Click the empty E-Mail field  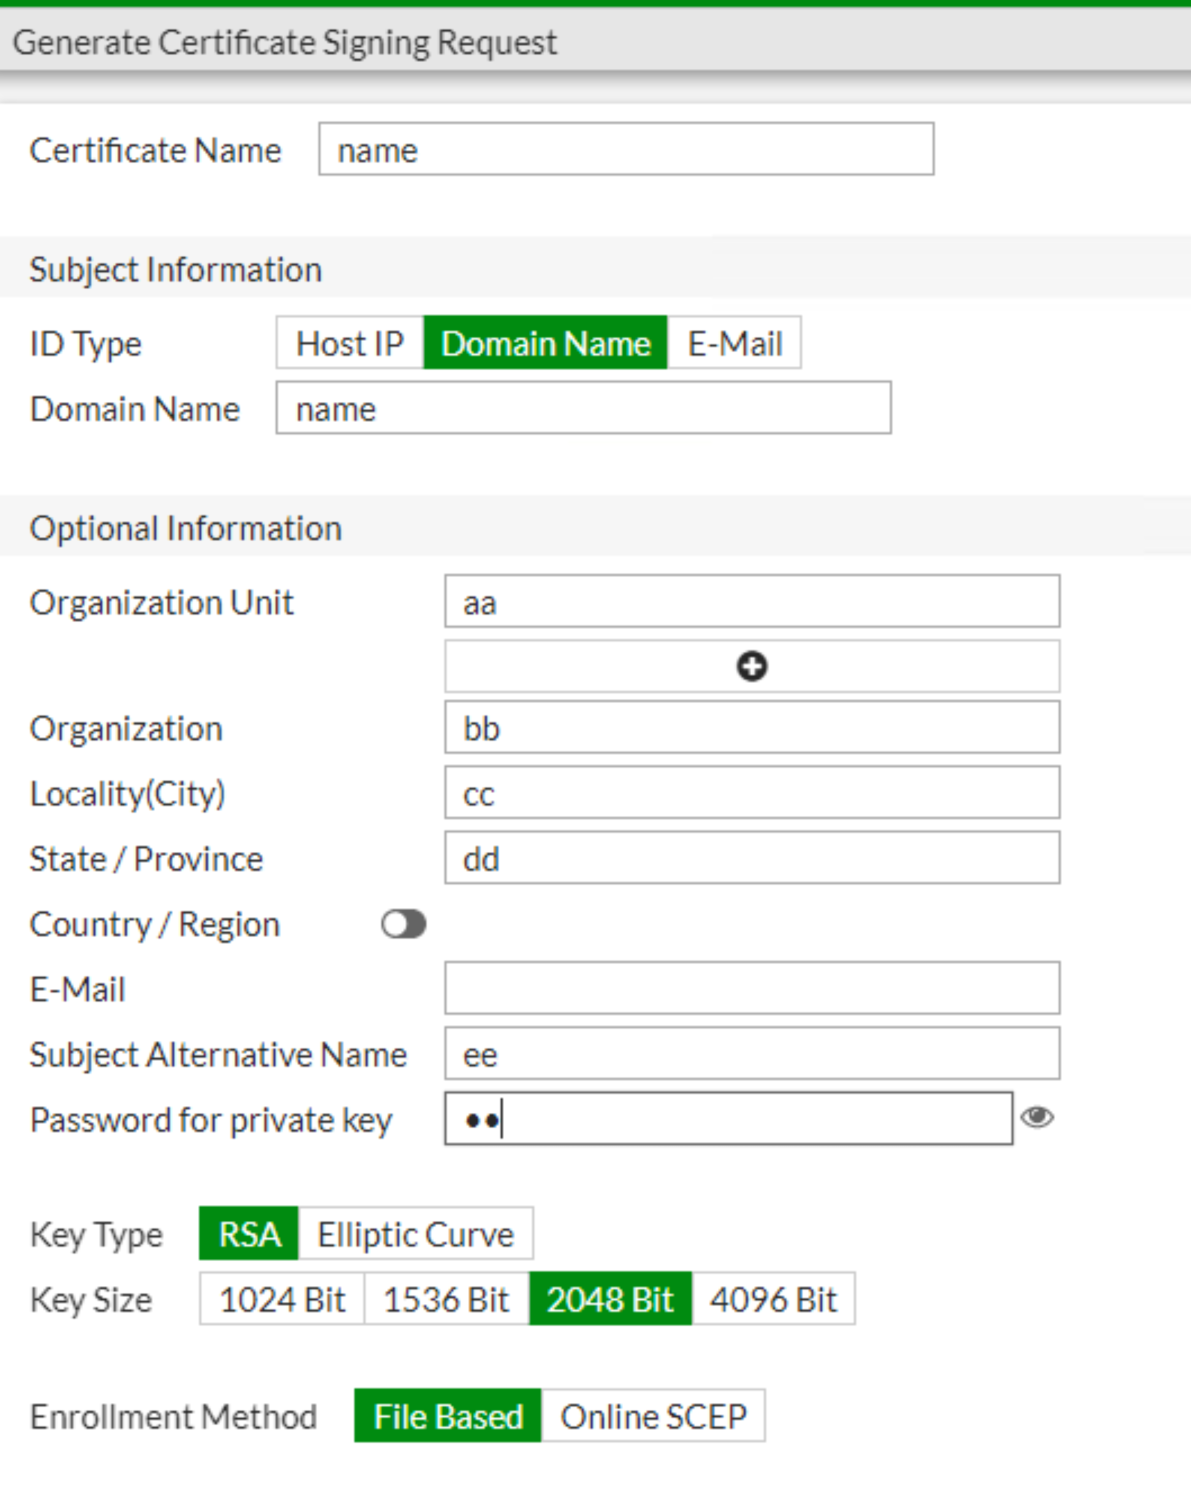pos(752,988)
